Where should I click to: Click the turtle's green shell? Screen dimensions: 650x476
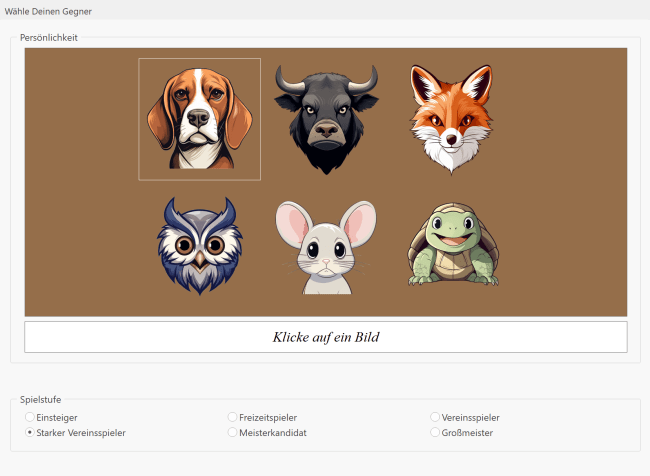coord(479,250)
